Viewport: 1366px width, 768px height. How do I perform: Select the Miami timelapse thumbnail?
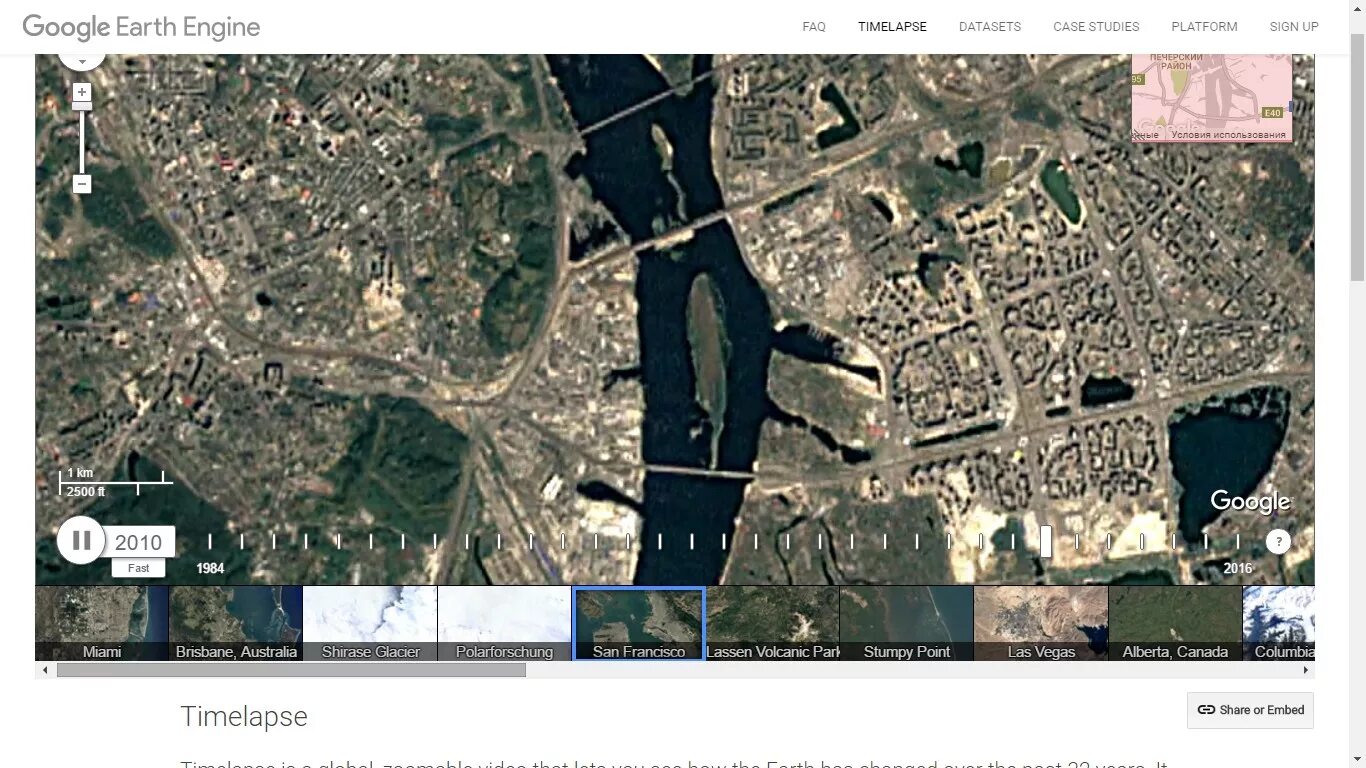[x=102, y=623]
